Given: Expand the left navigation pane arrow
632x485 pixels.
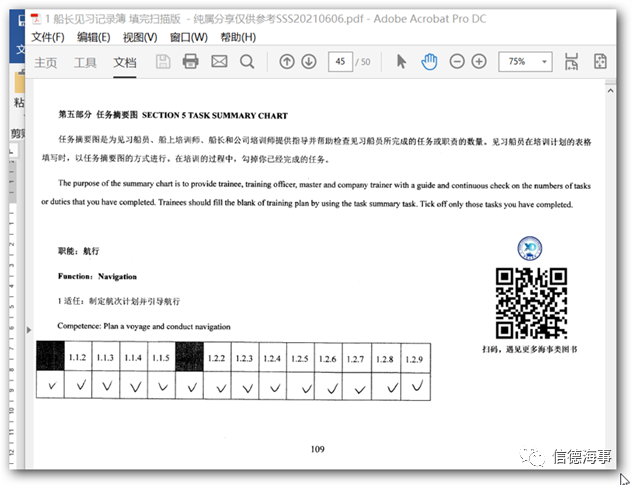Looking at the screenshot, I should (x=29, y=330).
